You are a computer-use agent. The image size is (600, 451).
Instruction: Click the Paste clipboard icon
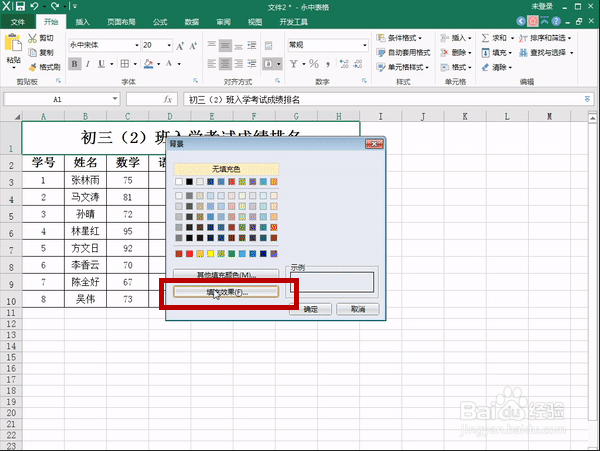[x=13, y=42]
